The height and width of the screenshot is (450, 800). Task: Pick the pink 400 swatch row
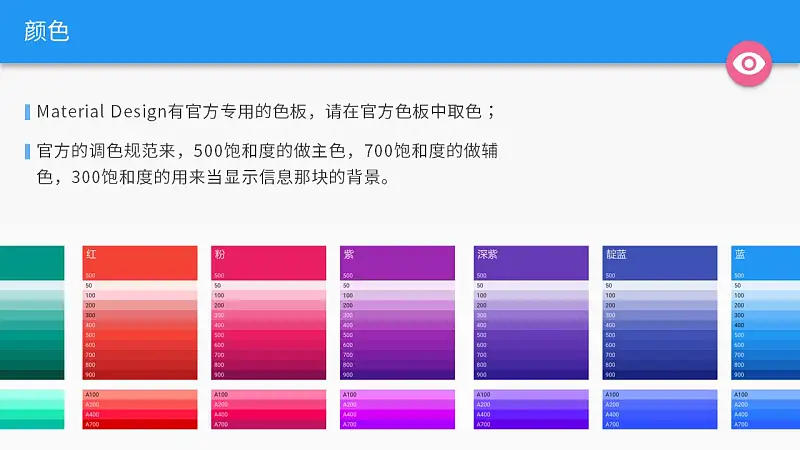pyautogui.click(x=268, y=325)
